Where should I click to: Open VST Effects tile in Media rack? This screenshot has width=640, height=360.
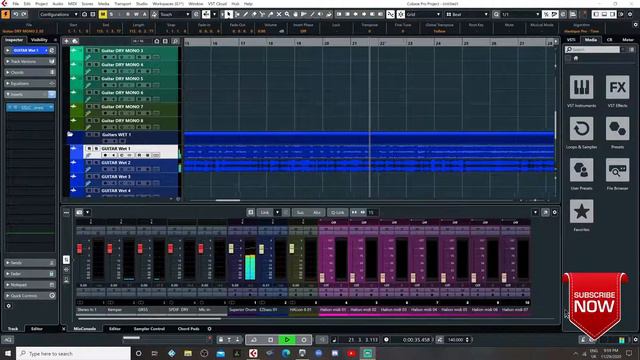point(617,87)
